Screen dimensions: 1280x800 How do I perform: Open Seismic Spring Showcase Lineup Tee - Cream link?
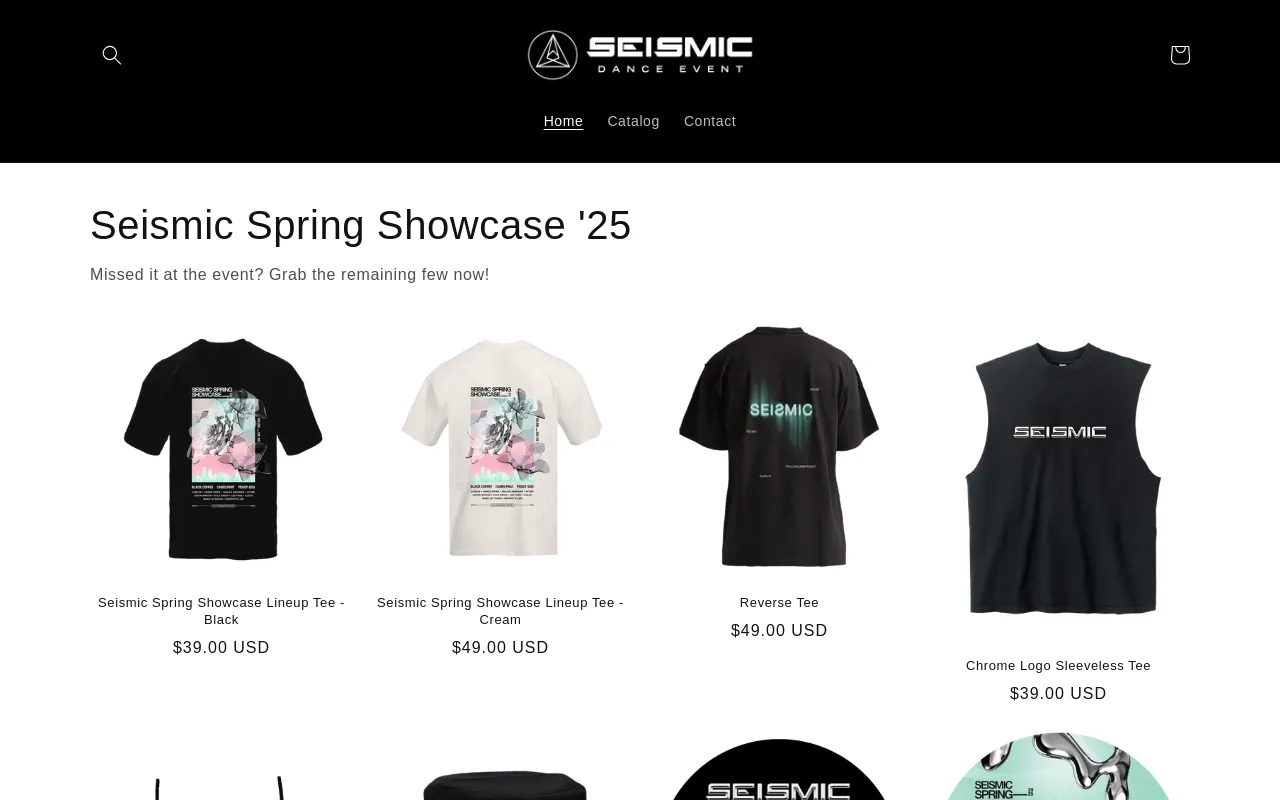click(x=500, y=611)
